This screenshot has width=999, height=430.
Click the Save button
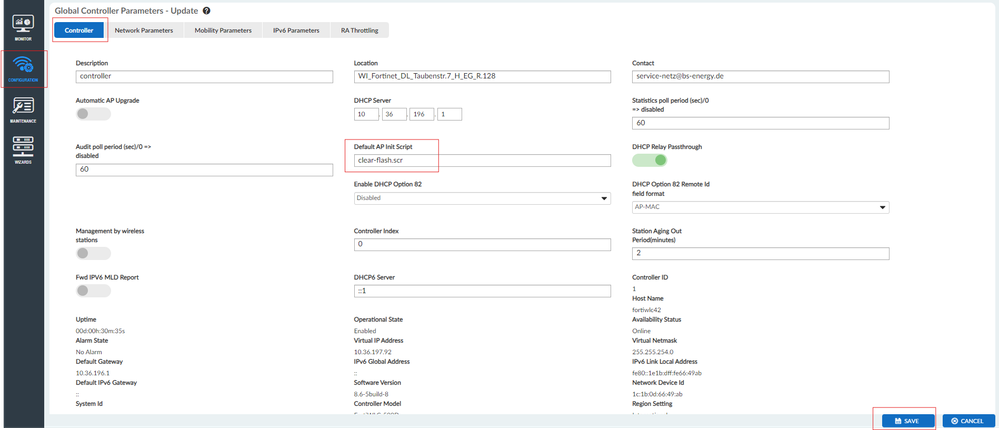[906, 421]
